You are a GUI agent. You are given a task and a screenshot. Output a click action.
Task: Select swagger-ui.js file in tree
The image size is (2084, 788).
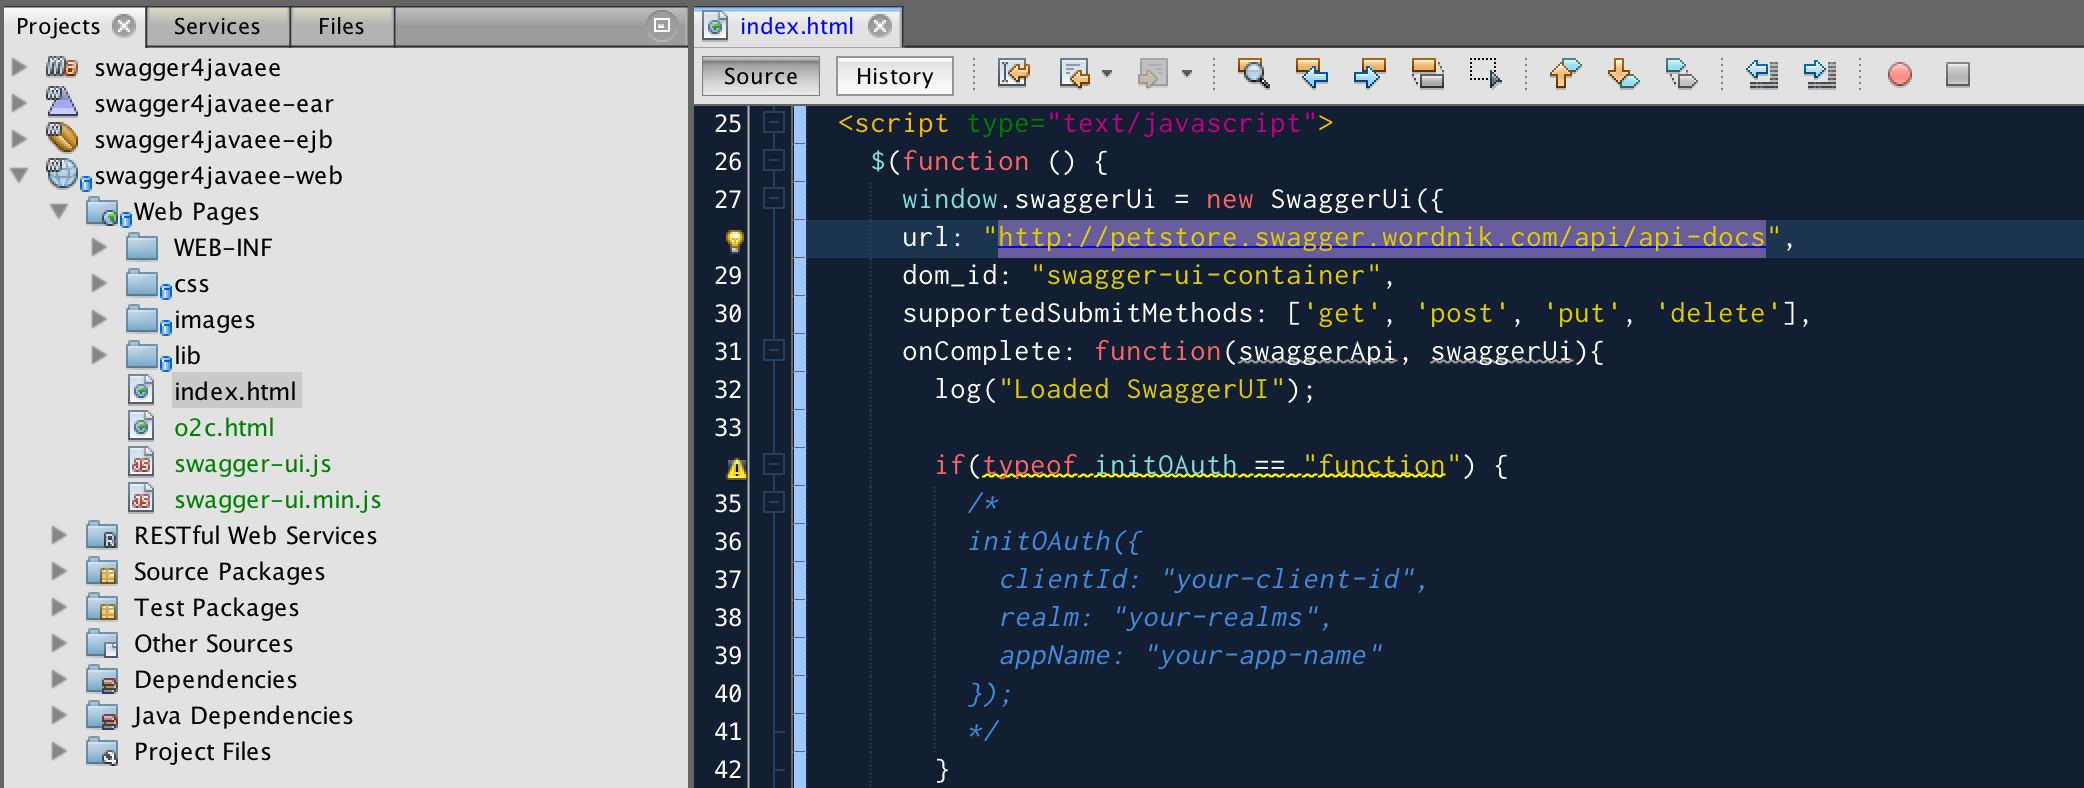point(252,463)
